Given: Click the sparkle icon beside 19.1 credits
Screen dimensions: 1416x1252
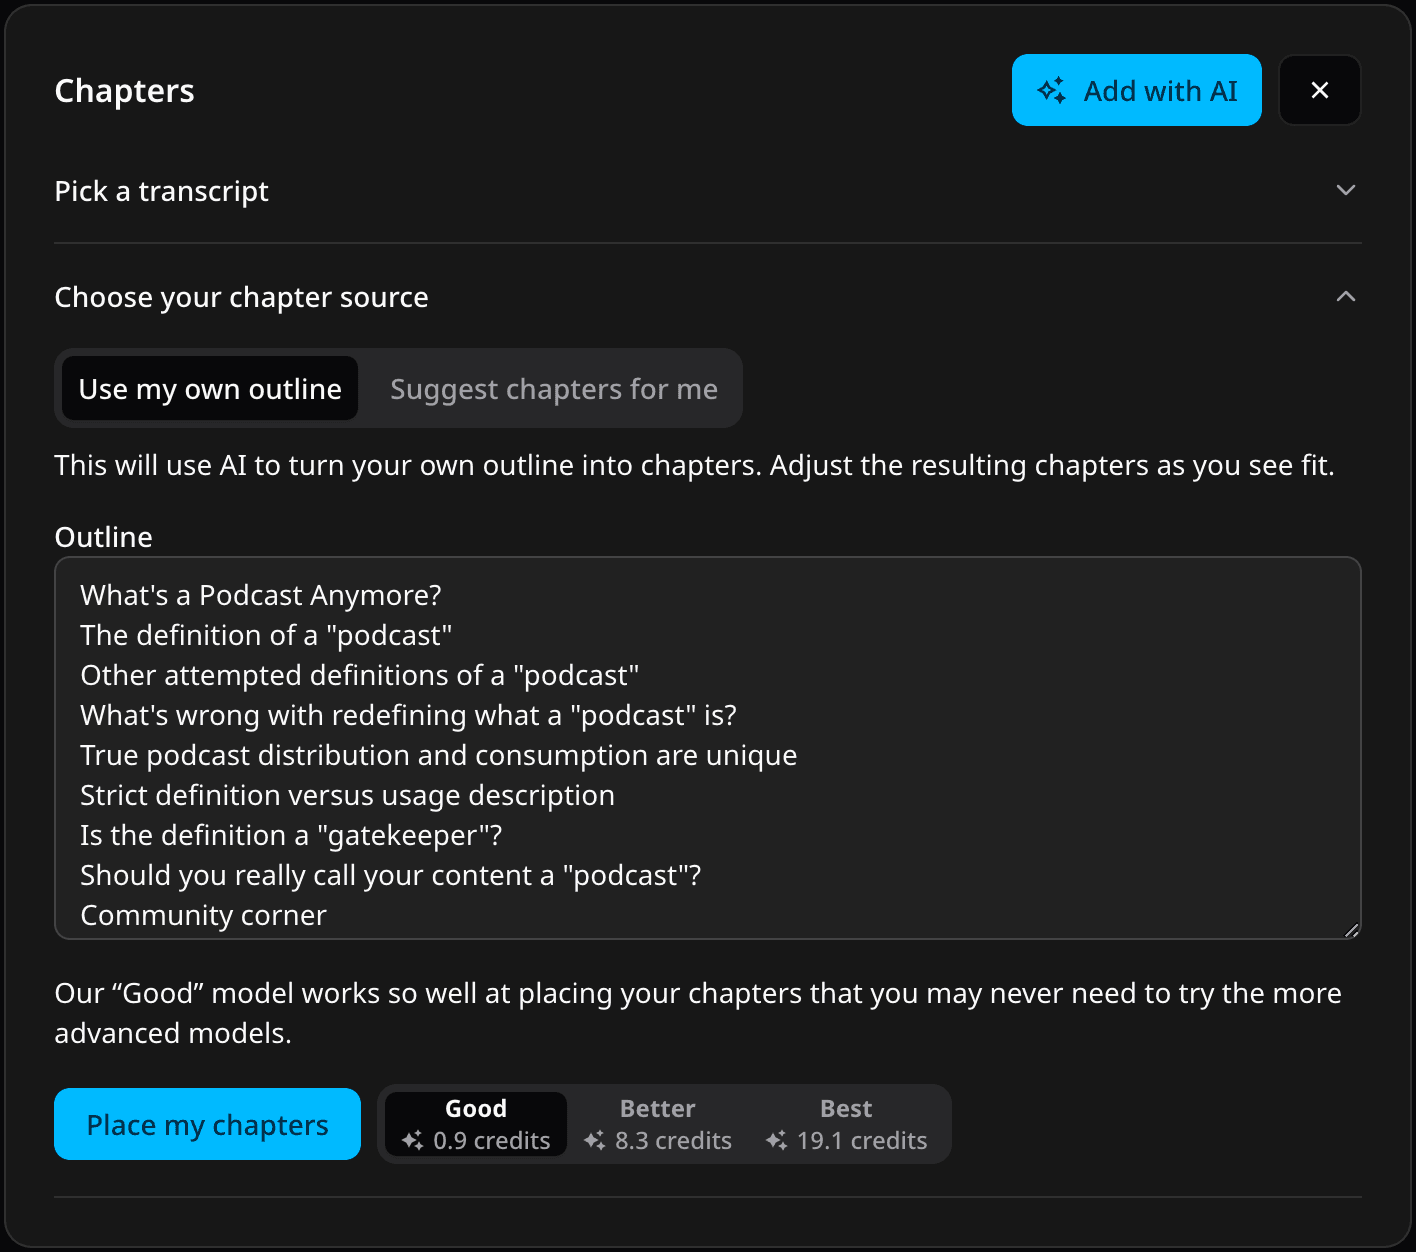Looking at the screenshot, I should [776, 1141].
